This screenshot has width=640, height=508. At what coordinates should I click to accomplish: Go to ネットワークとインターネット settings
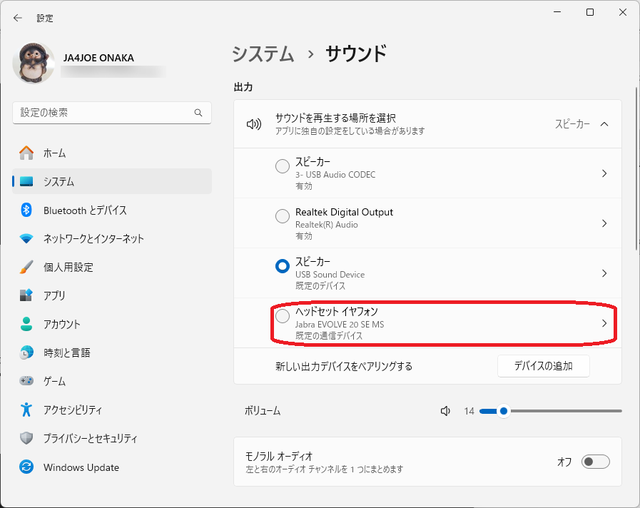112,238
